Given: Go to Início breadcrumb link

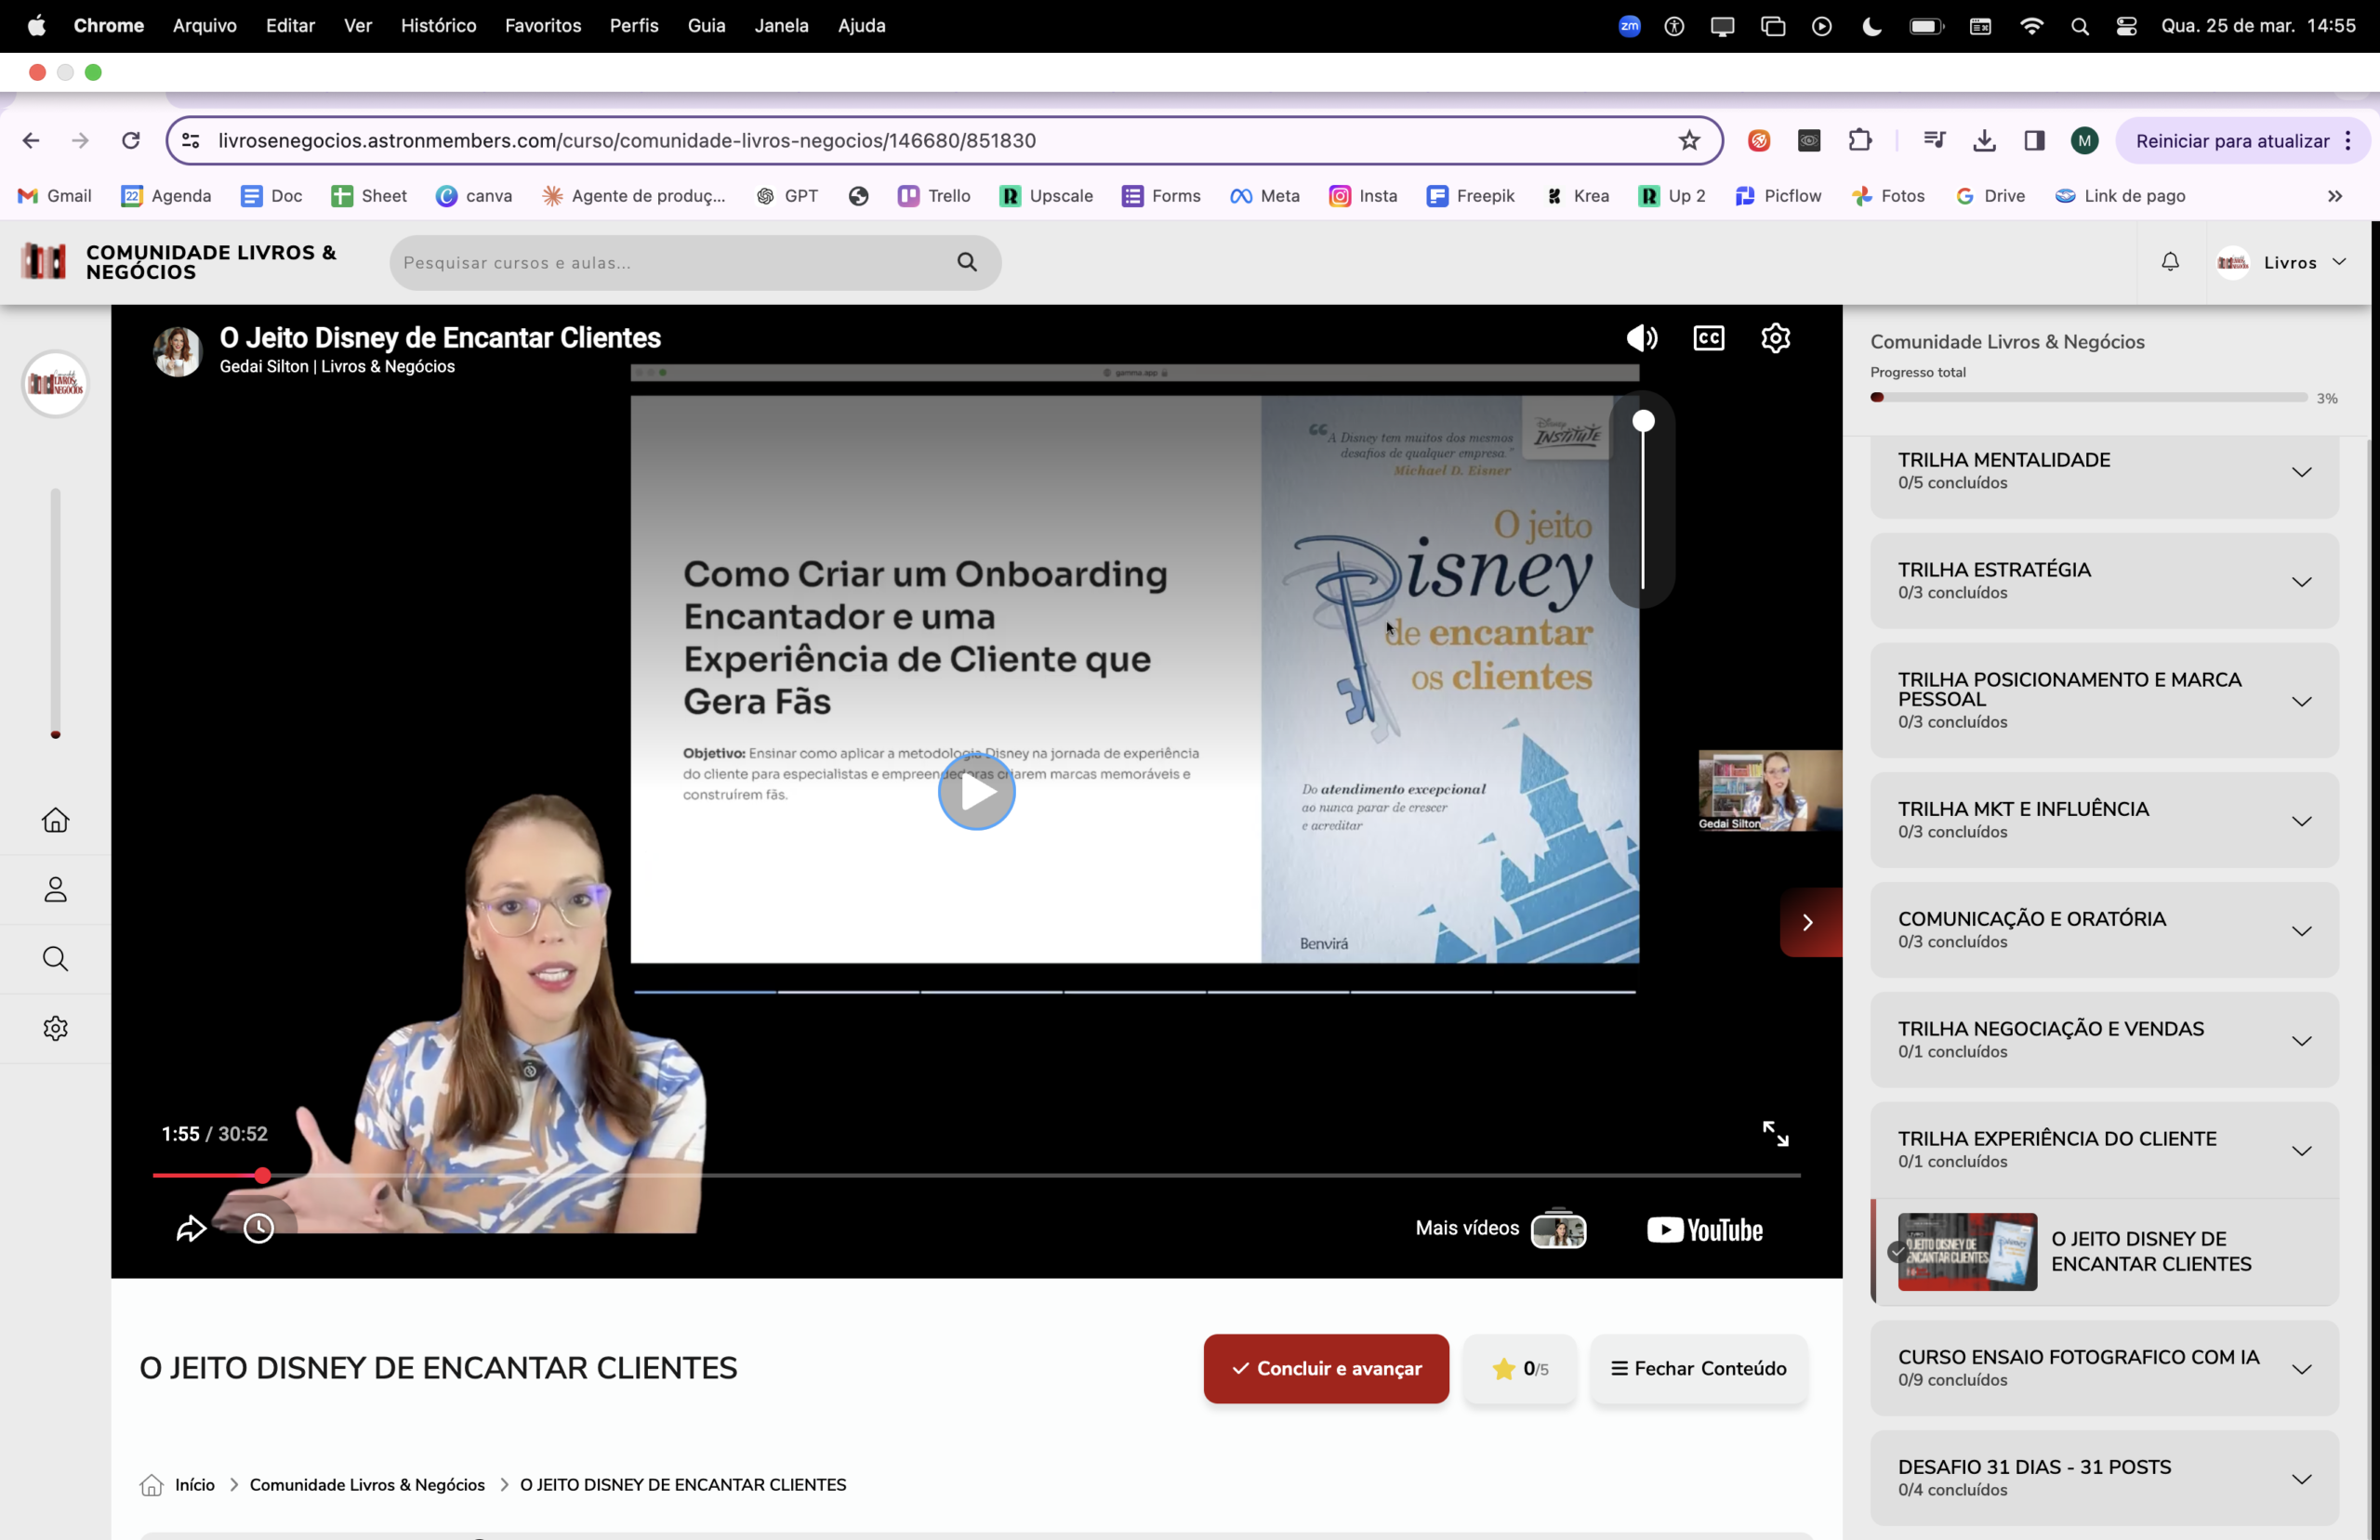Looking at the screenshot, I should pos(195,1485).
